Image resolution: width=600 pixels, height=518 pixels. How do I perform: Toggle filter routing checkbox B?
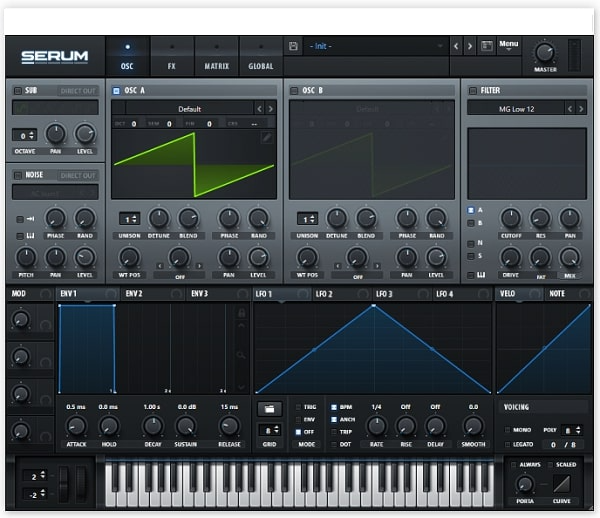(471, 223)
